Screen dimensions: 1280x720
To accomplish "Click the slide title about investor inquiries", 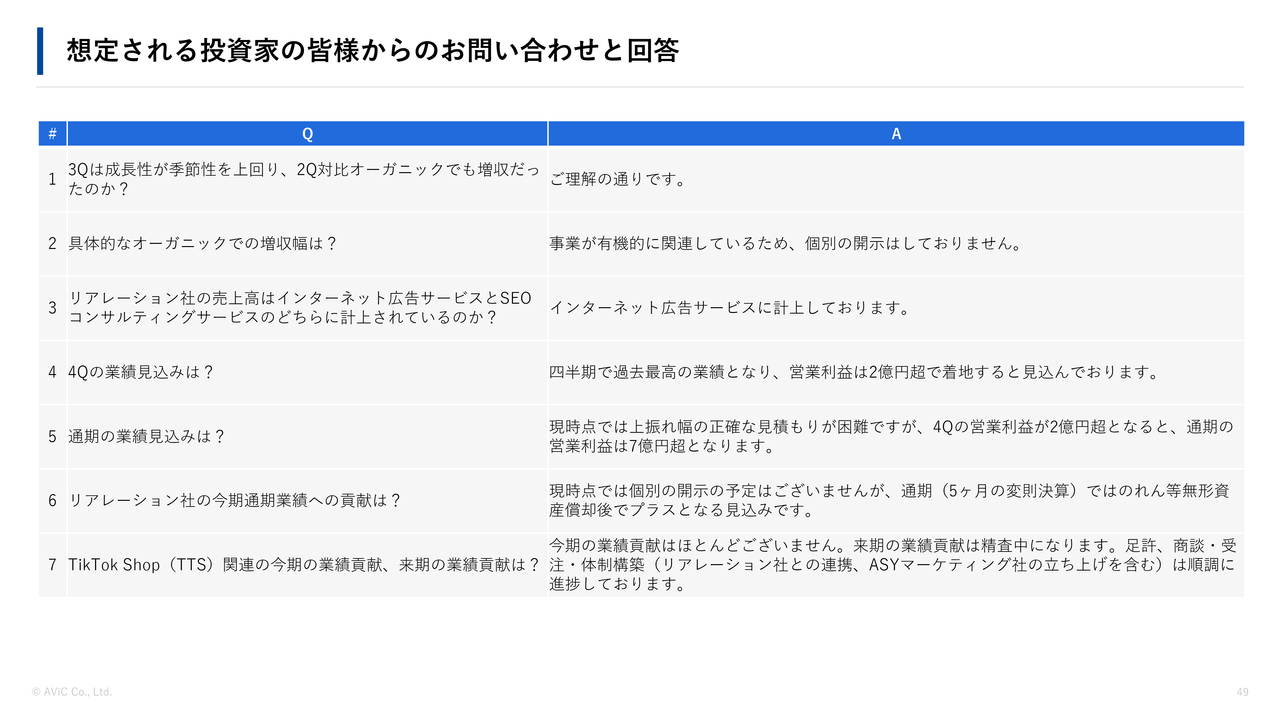I will point(372,51).
